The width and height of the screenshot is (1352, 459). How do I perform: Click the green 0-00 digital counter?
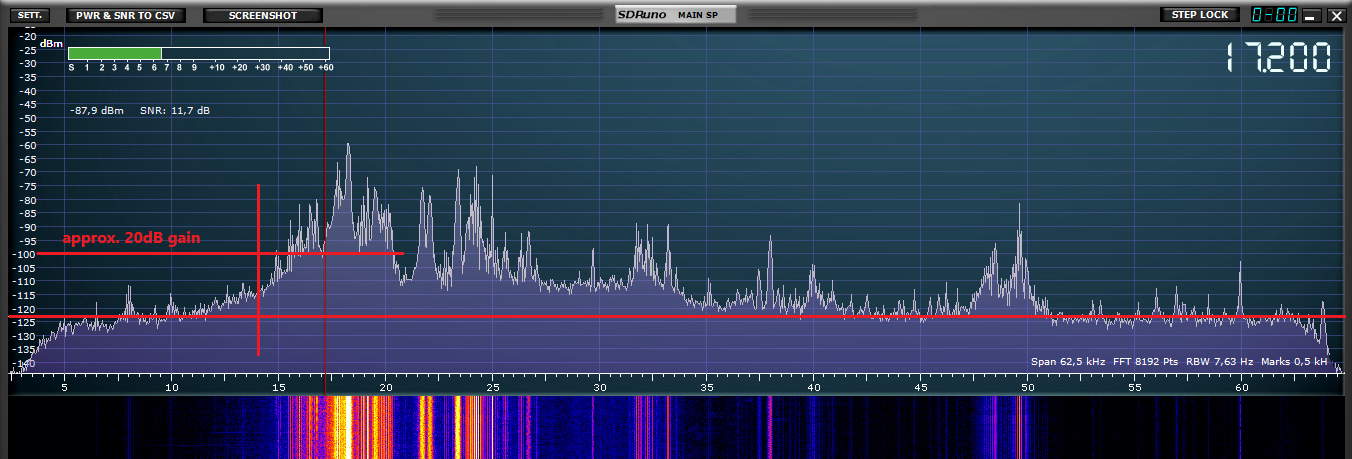point(1273,15)
